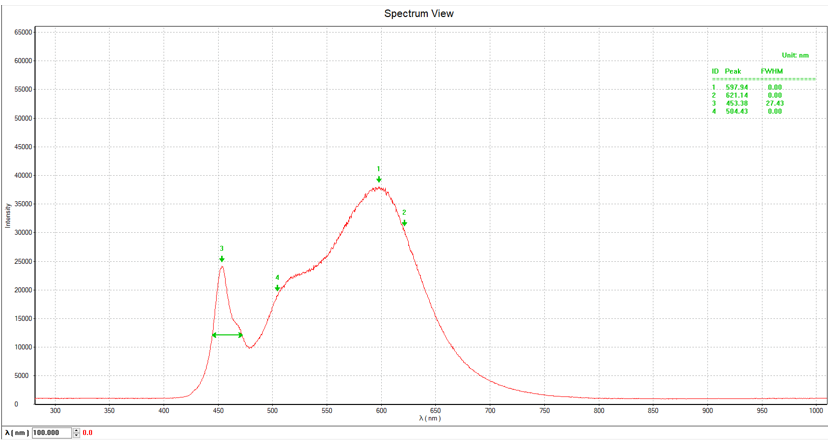Click the peak value 453.38 in table

[737, 103]
